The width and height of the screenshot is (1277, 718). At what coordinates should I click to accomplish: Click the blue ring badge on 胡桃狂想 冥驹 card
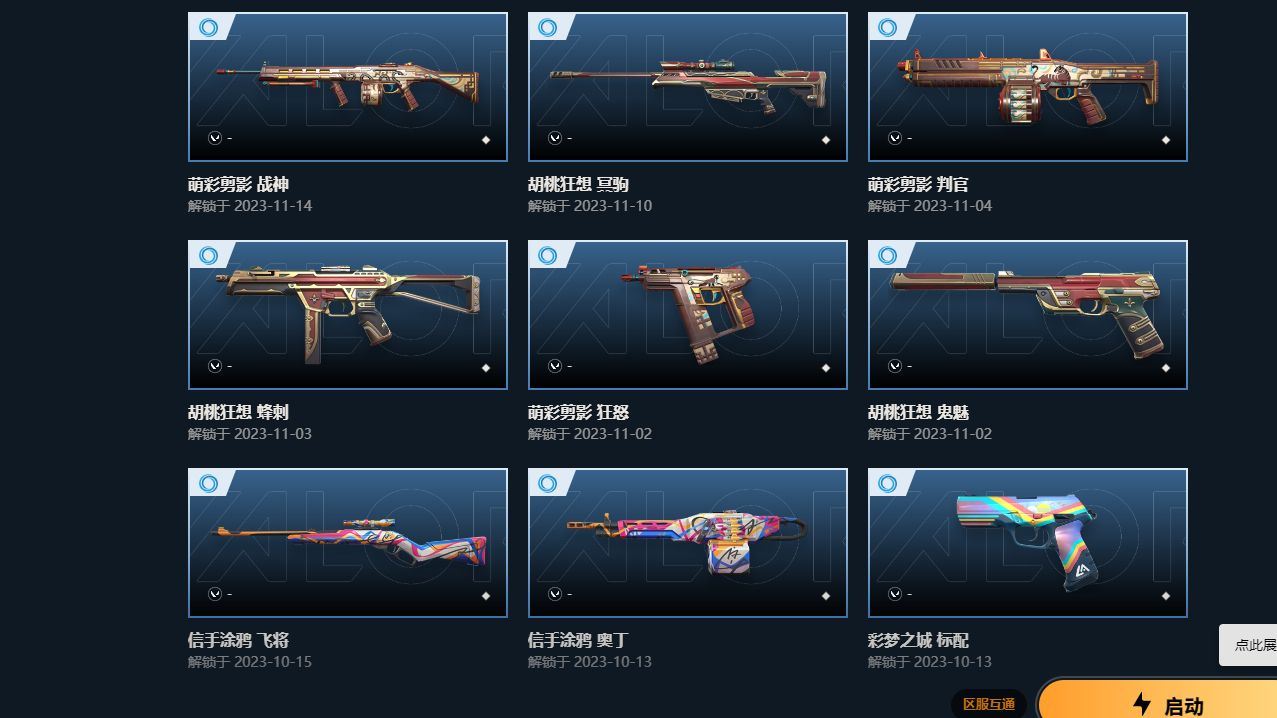(x=547, y=27)
